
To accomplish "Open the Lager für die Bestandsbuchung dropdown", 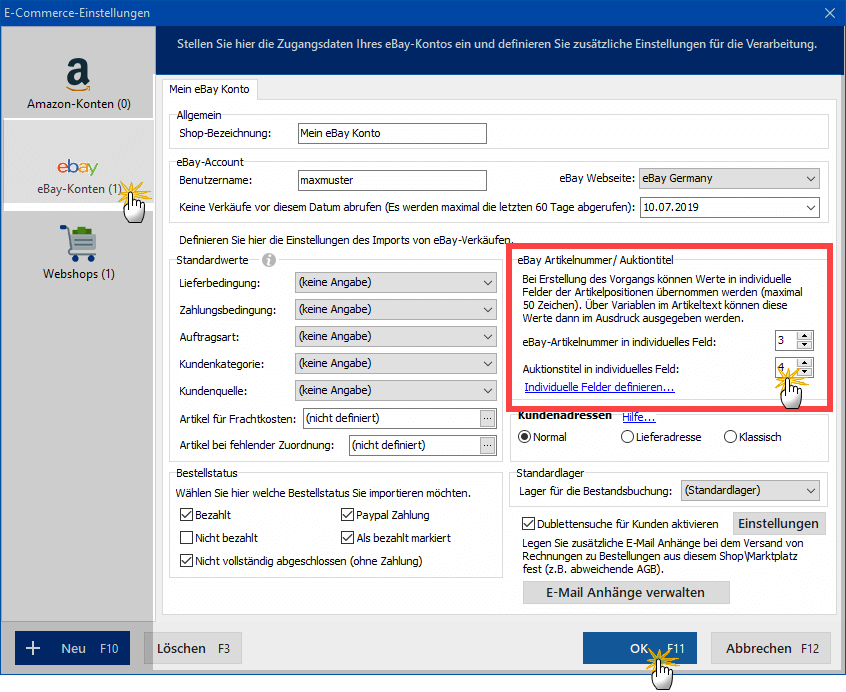I will [750, 490].
